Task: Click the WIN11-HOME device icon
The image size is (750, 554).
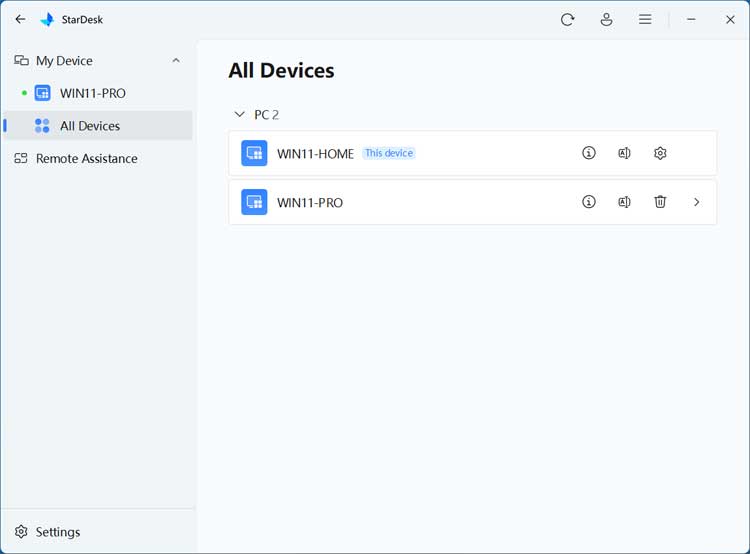Action: pos(254,153)
